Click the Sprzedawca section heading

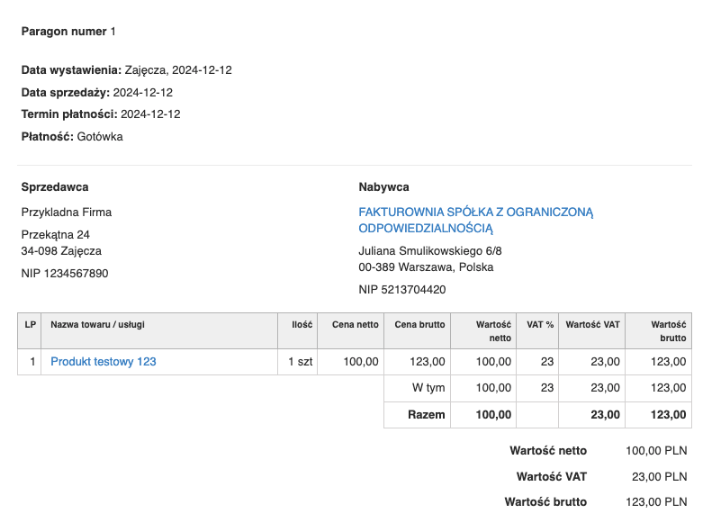[x=55, y=187]
